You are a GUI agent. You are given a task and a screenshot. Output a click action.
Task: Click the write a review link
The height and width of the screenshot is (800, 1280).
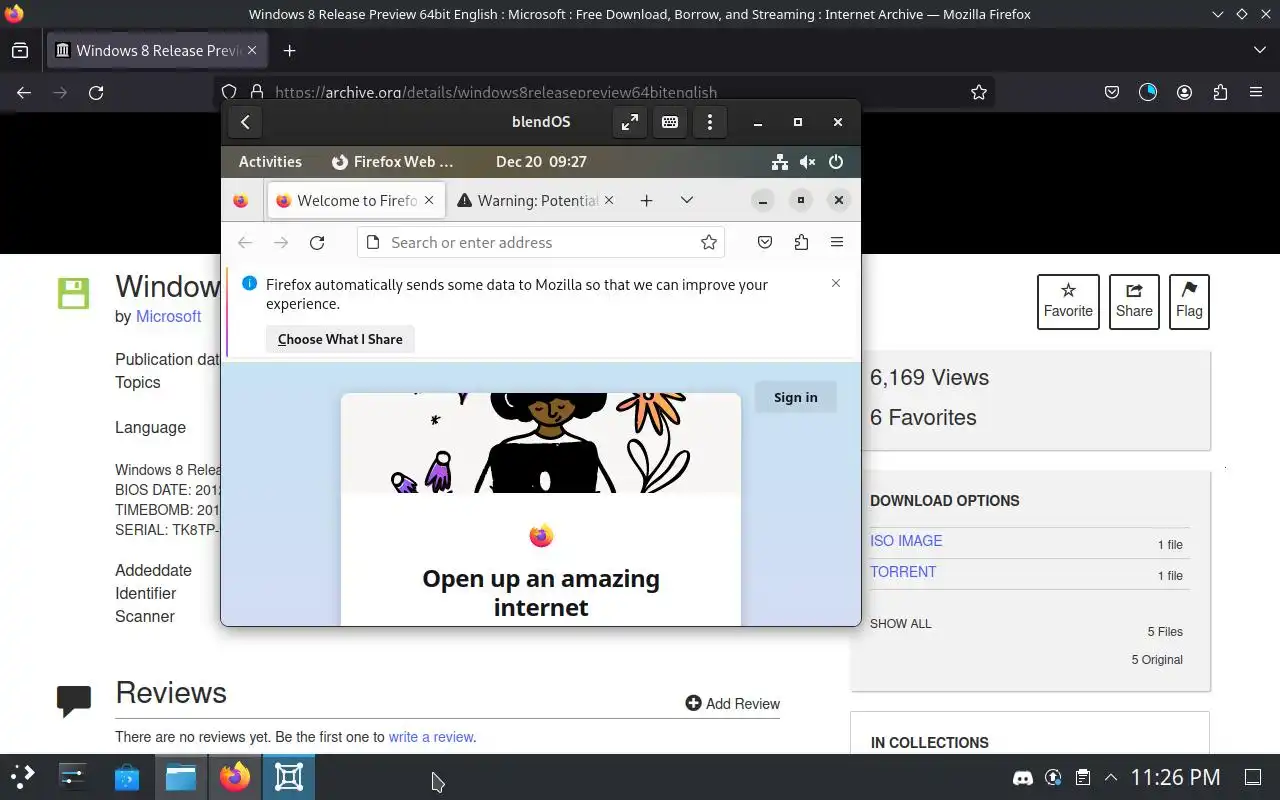[431, 737]
